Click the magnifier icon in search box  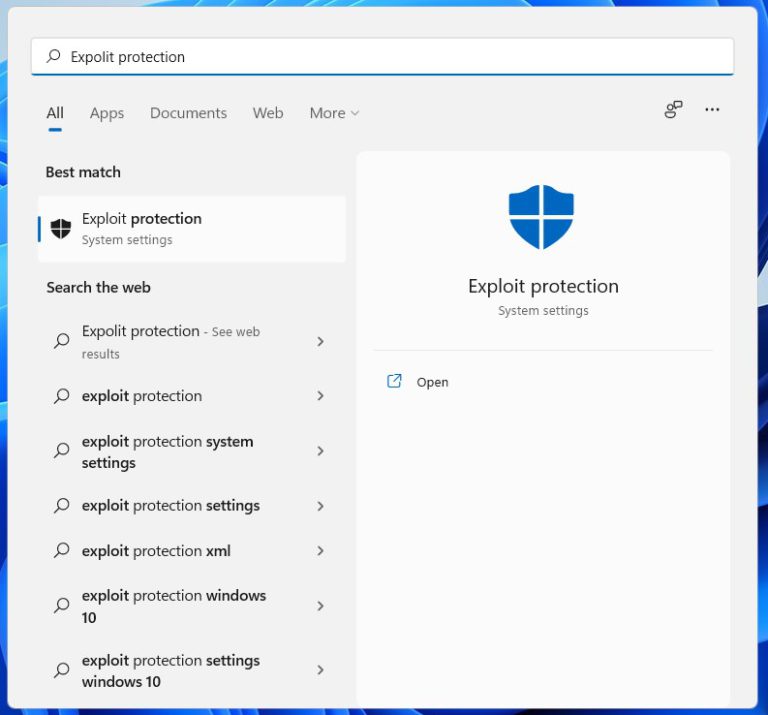[54, 57]
